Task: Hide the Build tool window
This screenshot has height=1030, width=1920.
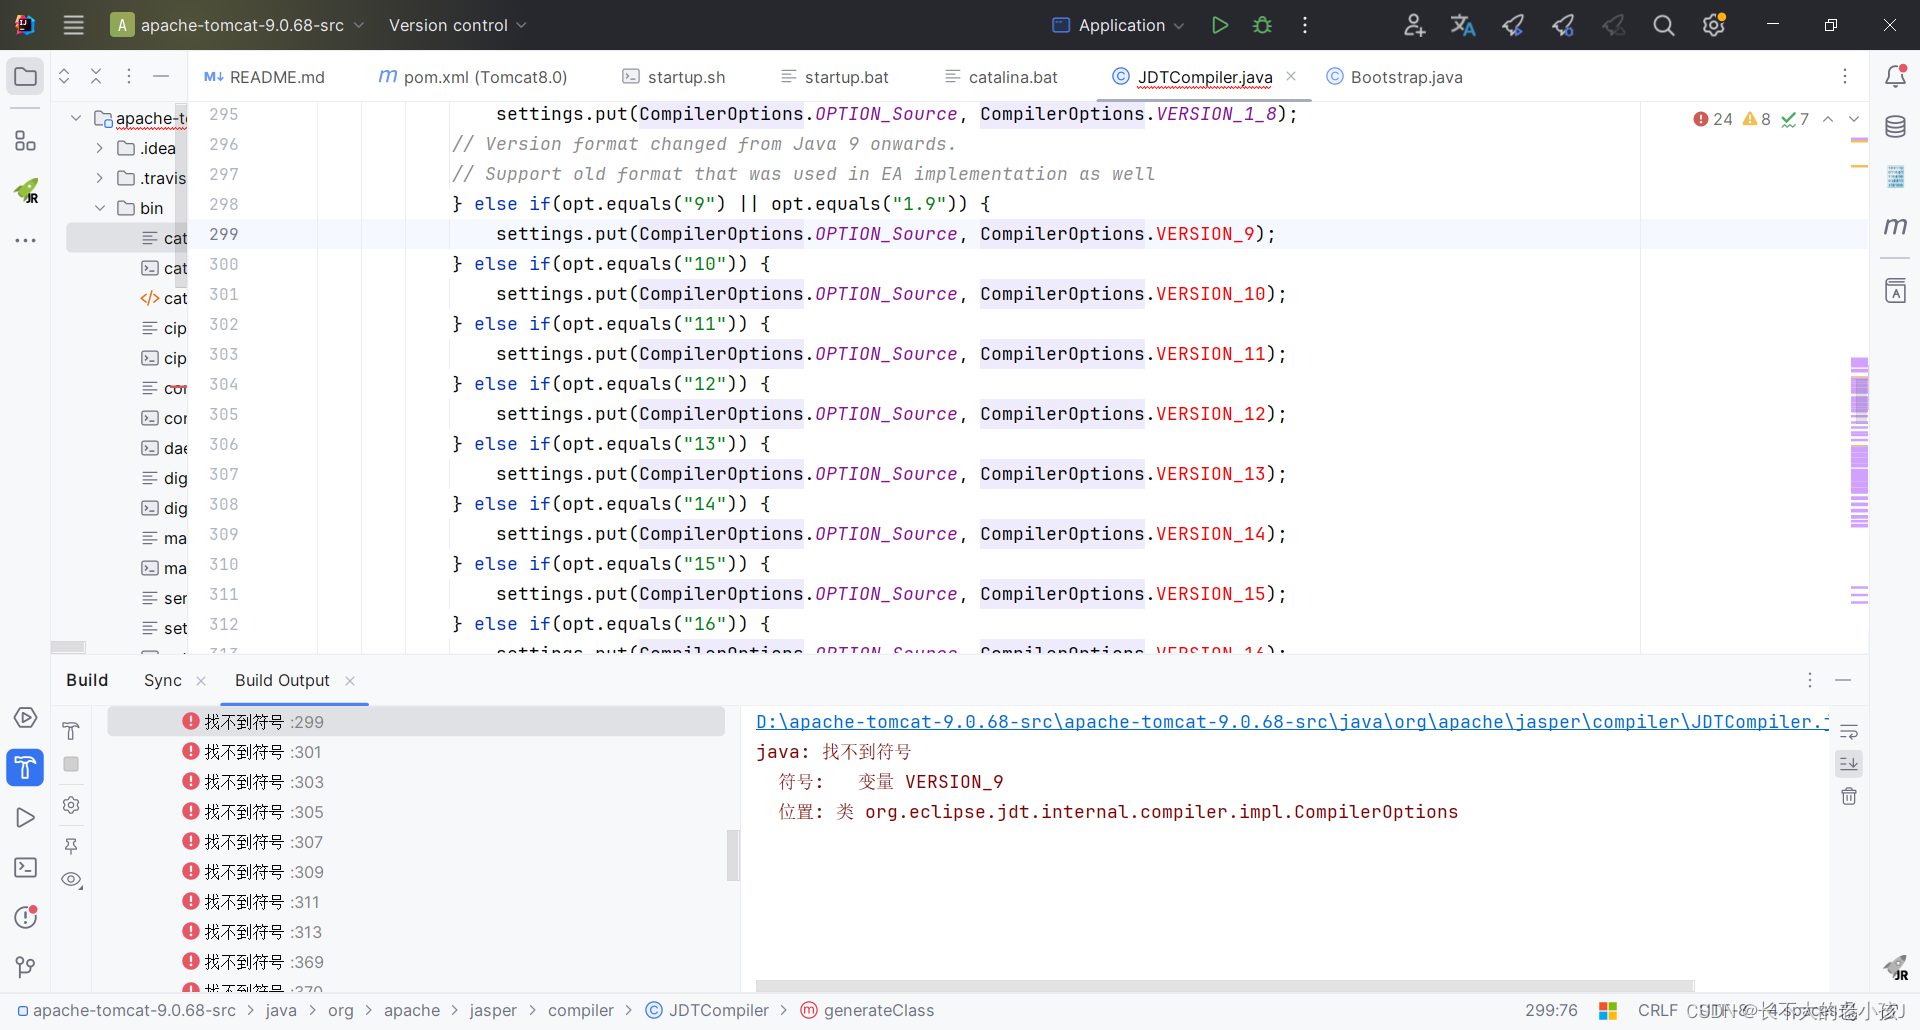Action: [1843, 680]
